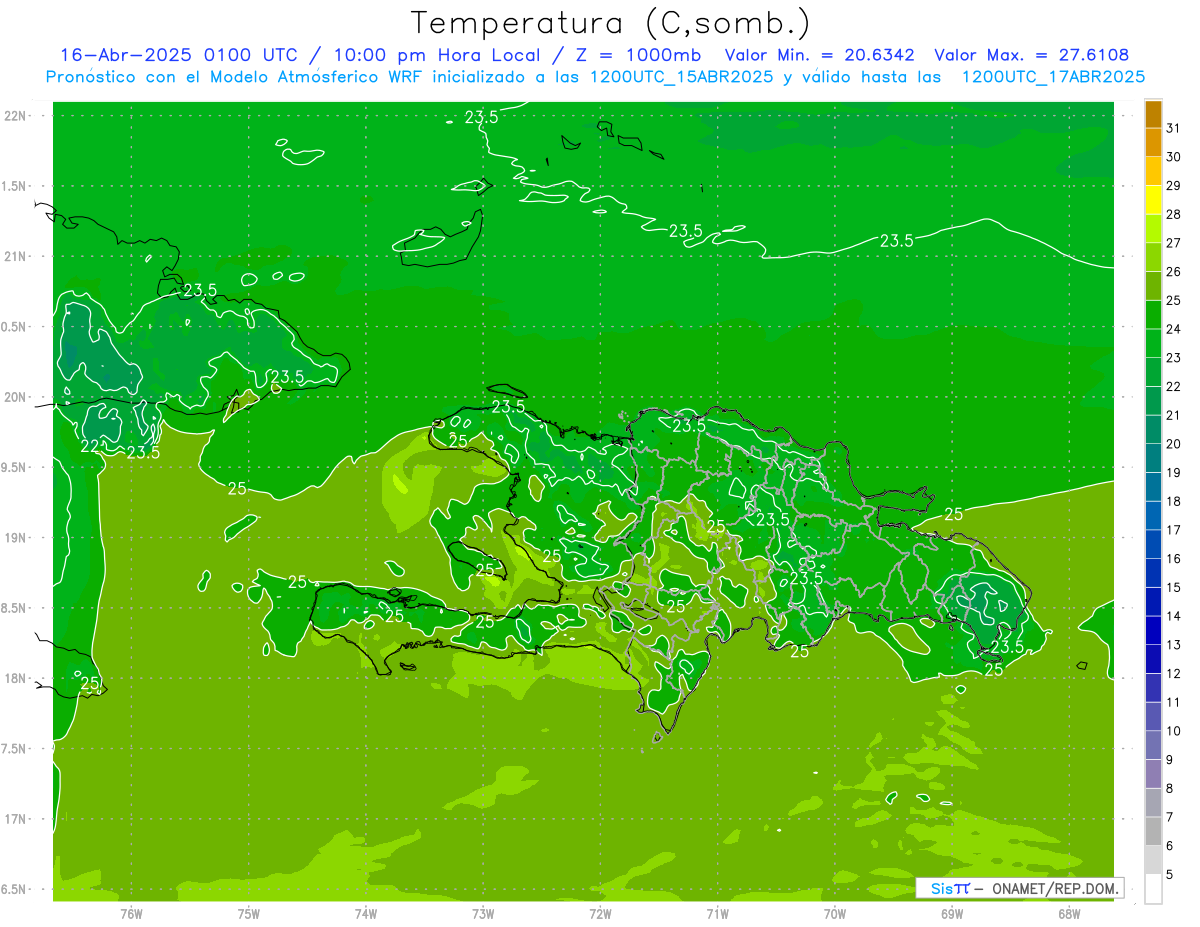The height and width of the screenshot is (927, 1200).
Task: Click the 74W longitude axis label
Action: point(366,914)
